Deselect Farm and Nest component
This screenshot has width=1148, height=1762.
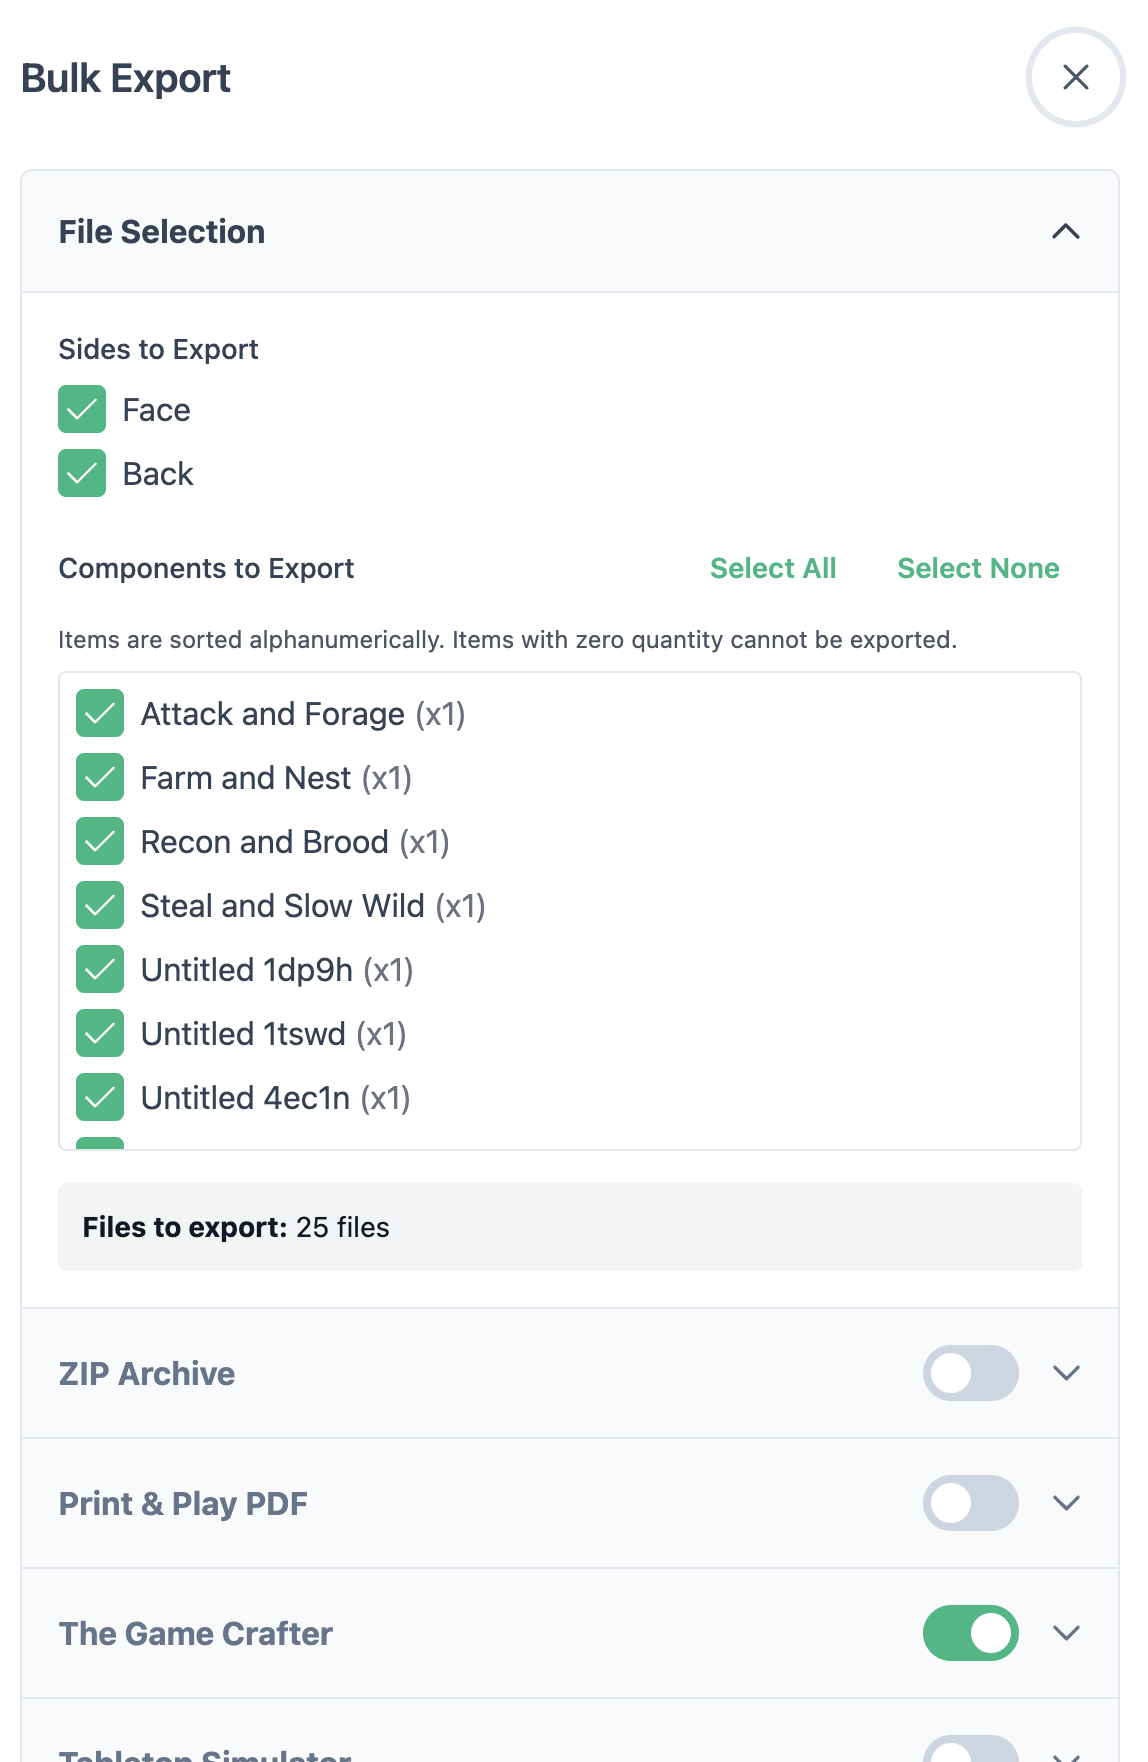(100, 778)
